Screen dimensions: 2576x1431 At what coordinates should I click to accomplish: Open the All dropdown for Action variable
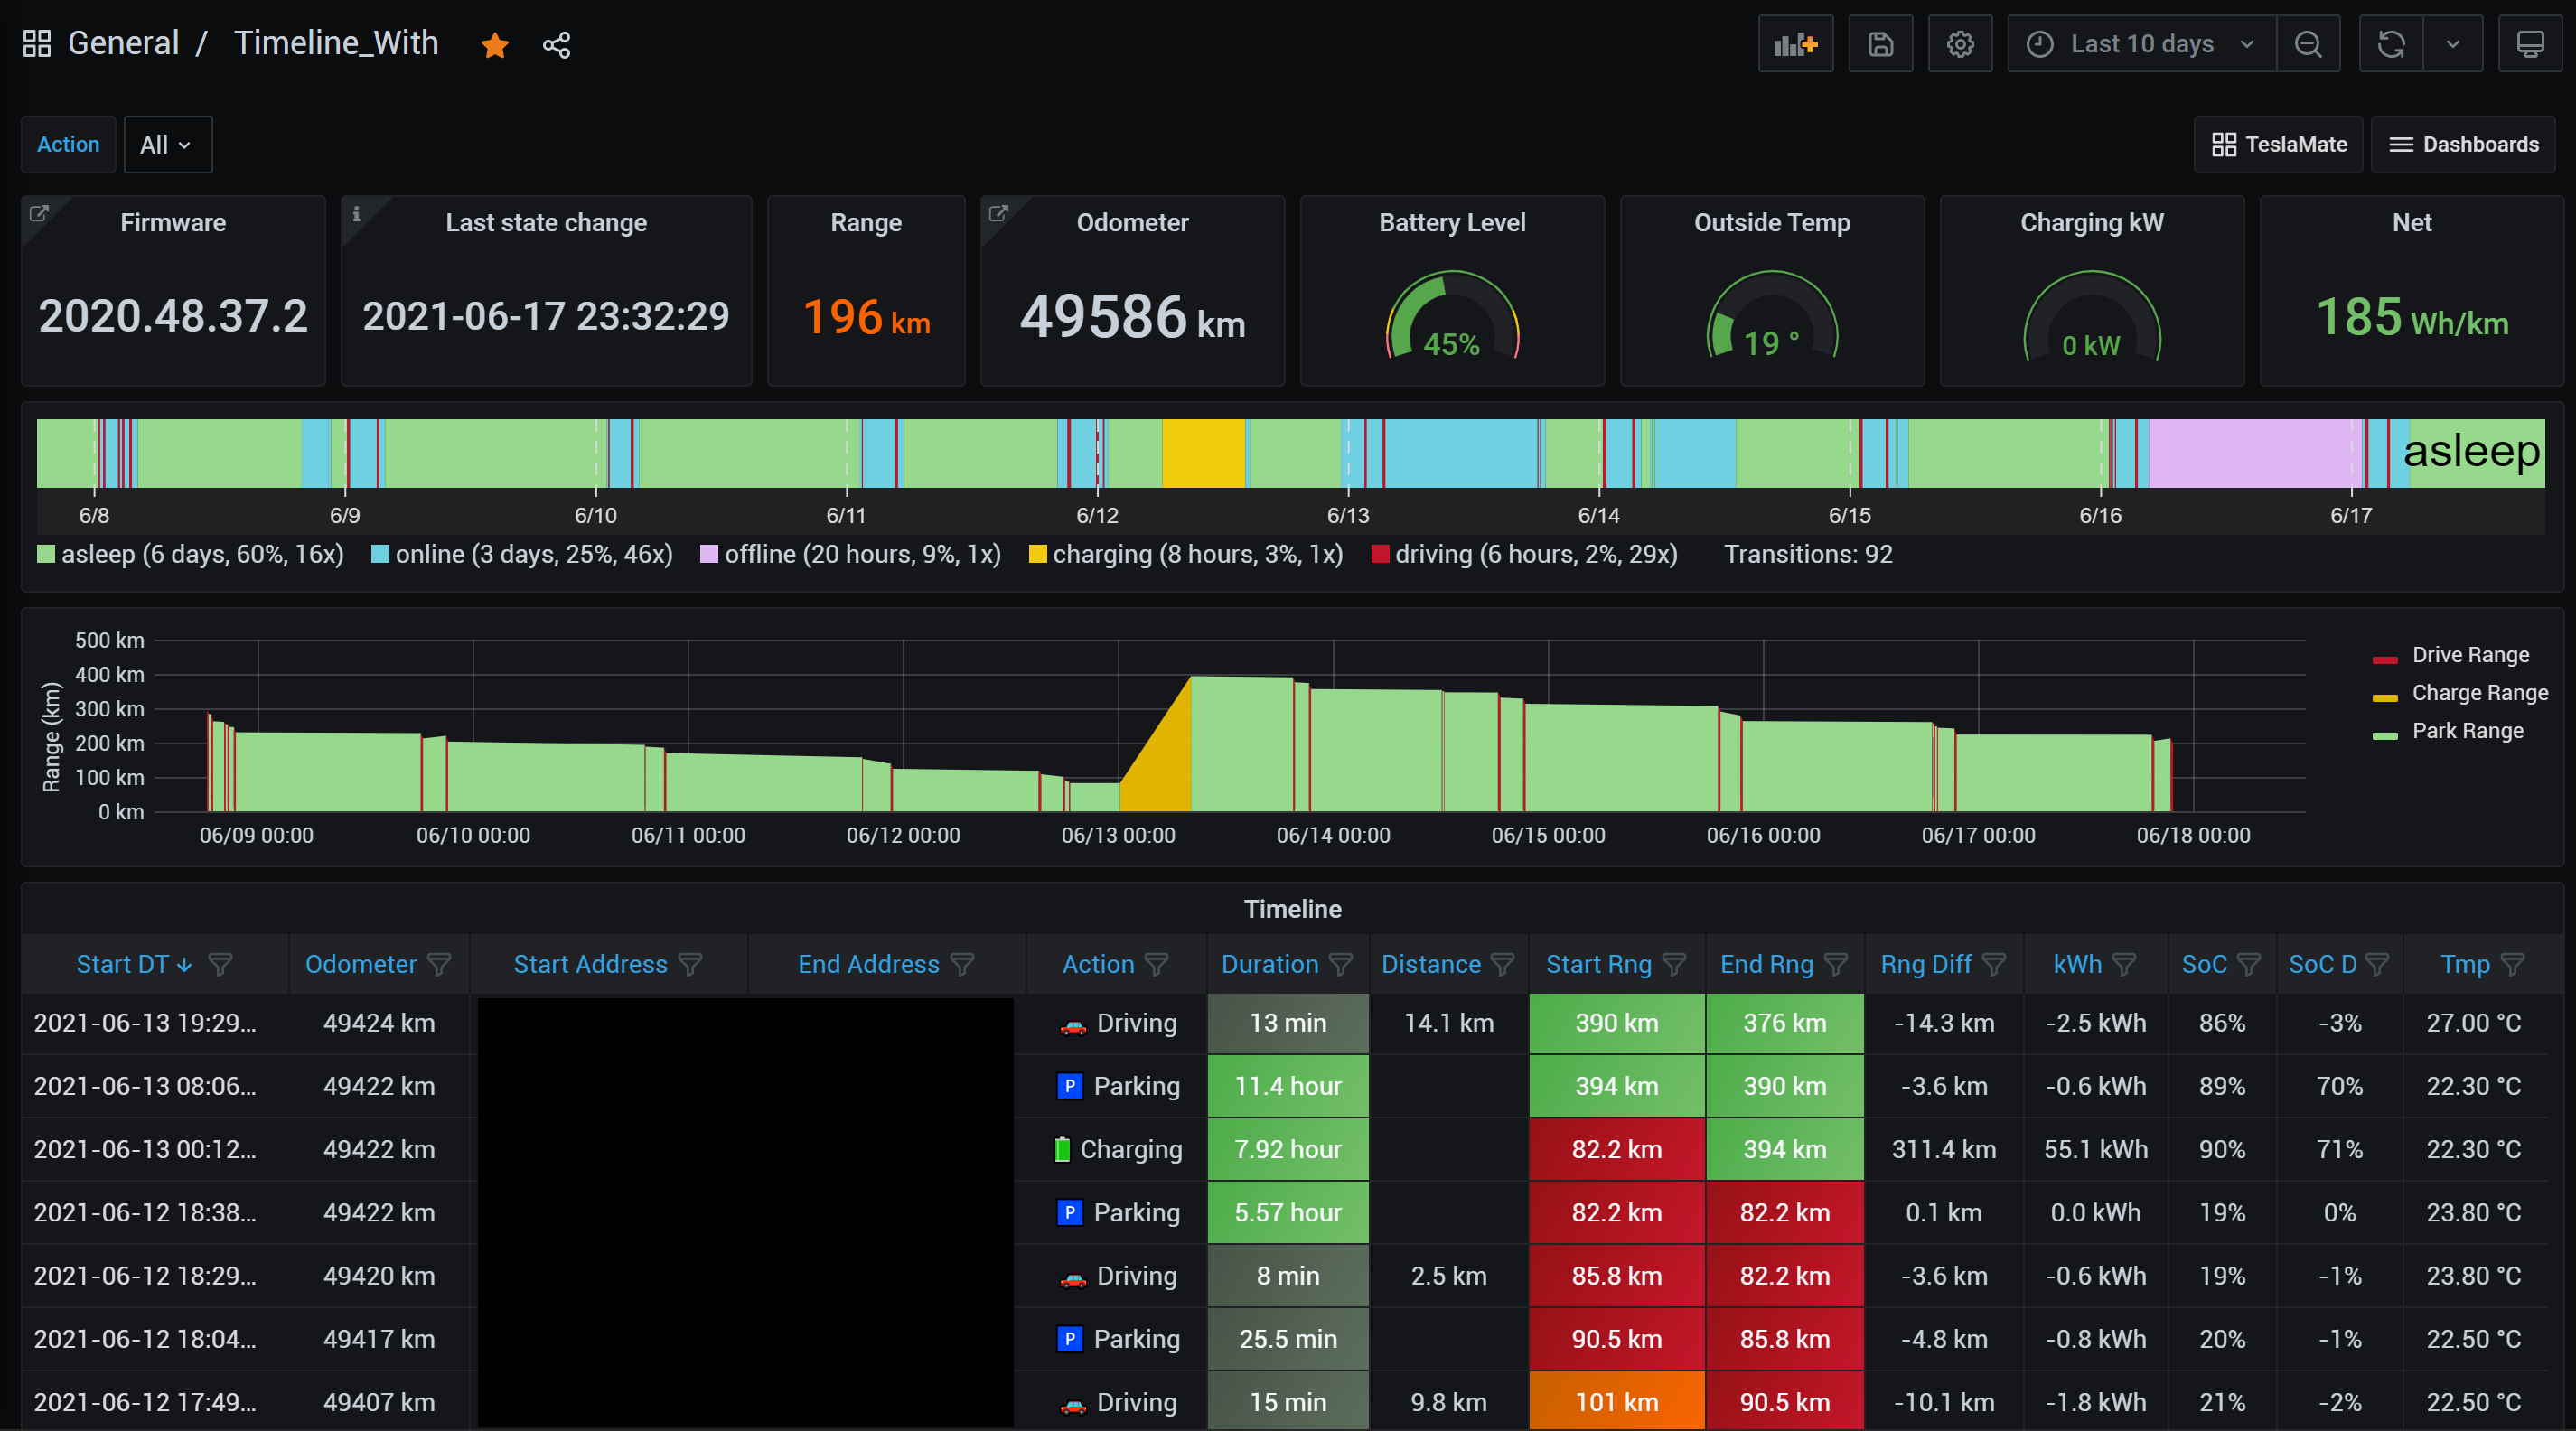(x=167, y=144)
